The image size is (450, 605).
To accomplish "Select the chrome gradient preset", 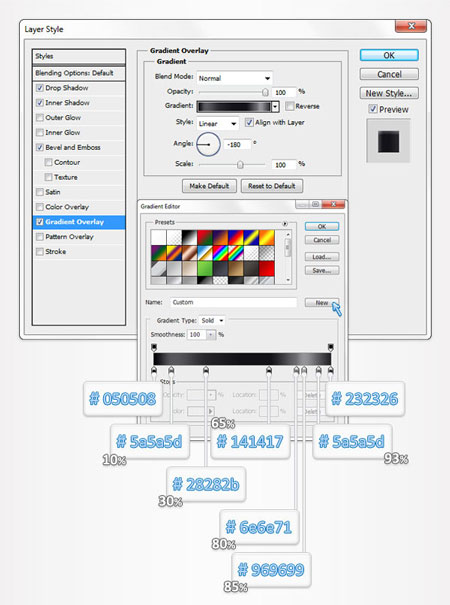I will tap(205, 253).
